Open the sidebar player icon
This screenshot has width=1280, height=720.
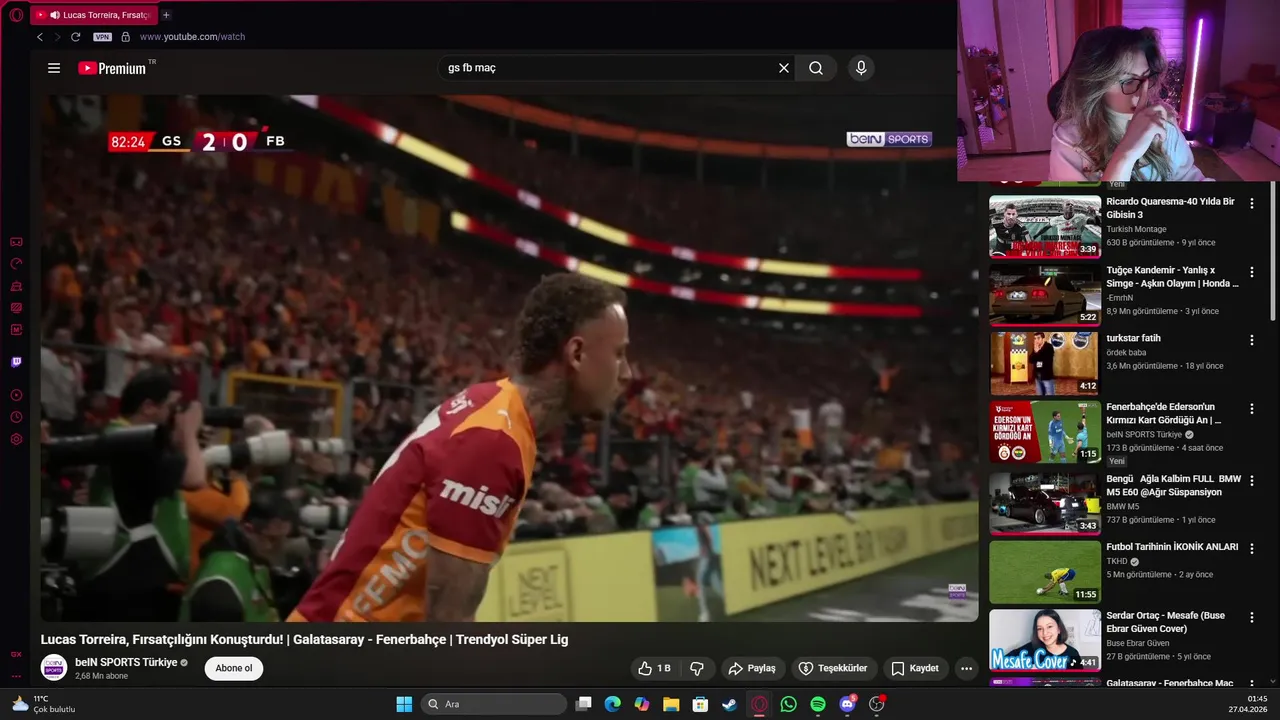(16, 395)
